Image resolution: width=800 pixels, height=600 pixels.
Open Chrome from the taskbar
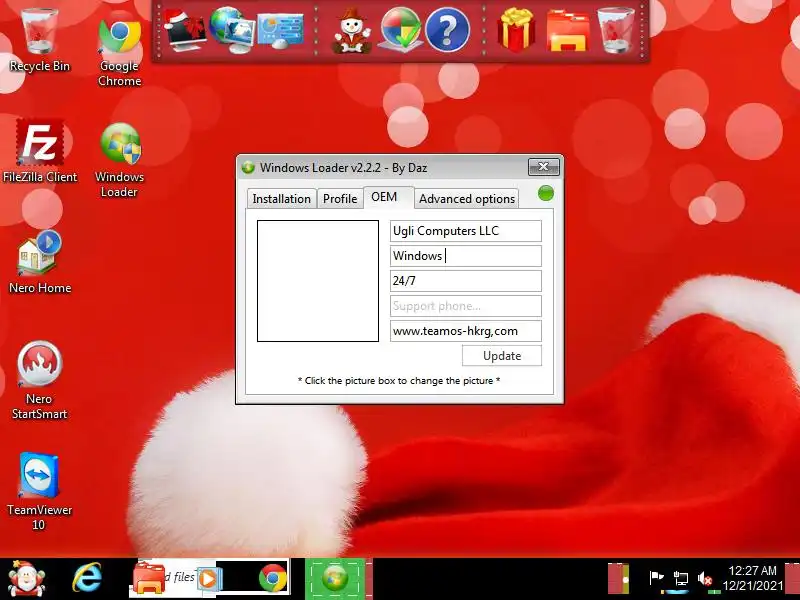[272, 579]
